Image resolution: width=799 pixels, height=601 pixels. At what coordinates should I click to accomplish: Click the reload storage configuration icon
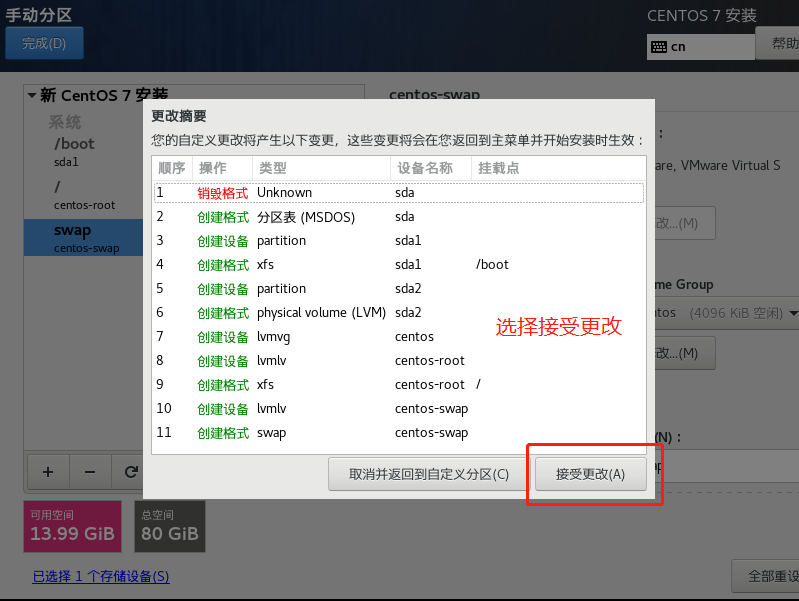130,472
